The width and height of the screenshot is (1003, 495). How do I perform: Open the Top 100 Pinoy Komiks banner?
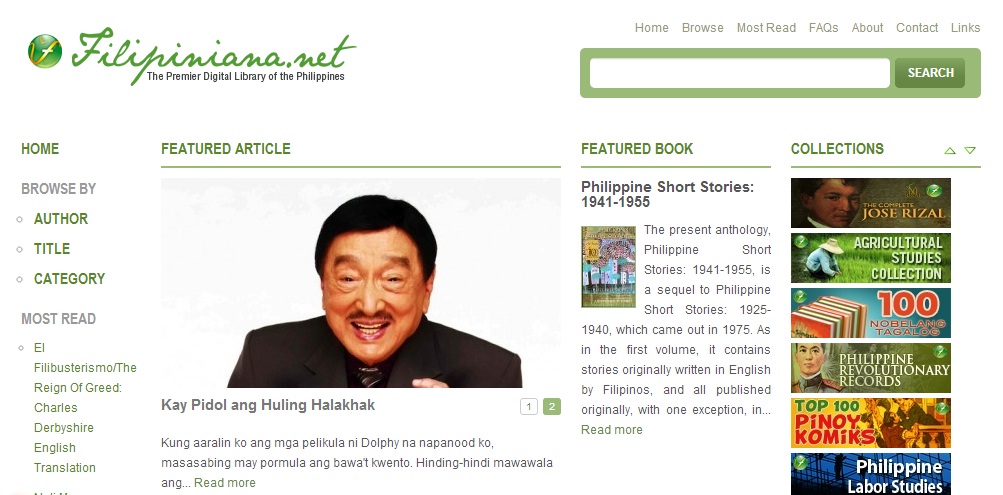(x=871, y=423)
